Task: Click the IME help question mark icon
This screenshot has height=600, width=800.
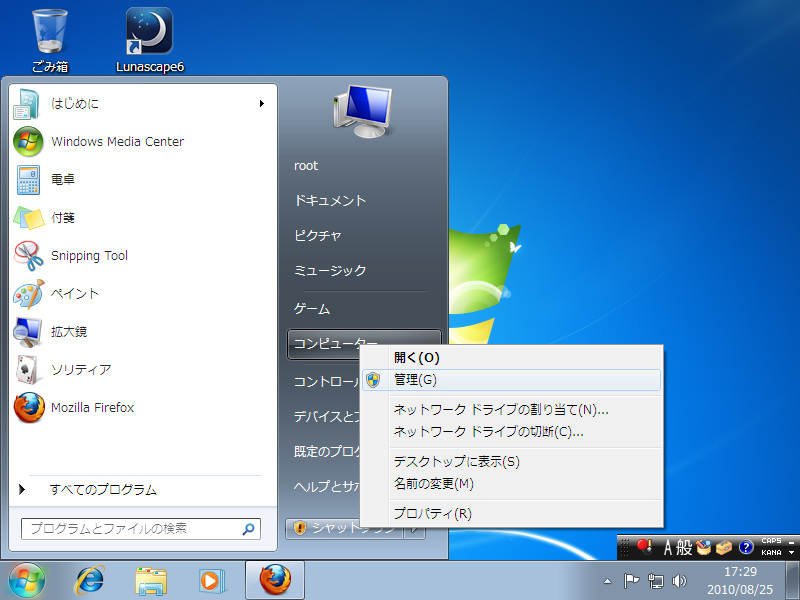Action: pyautogui.click(x=746, y=547)
